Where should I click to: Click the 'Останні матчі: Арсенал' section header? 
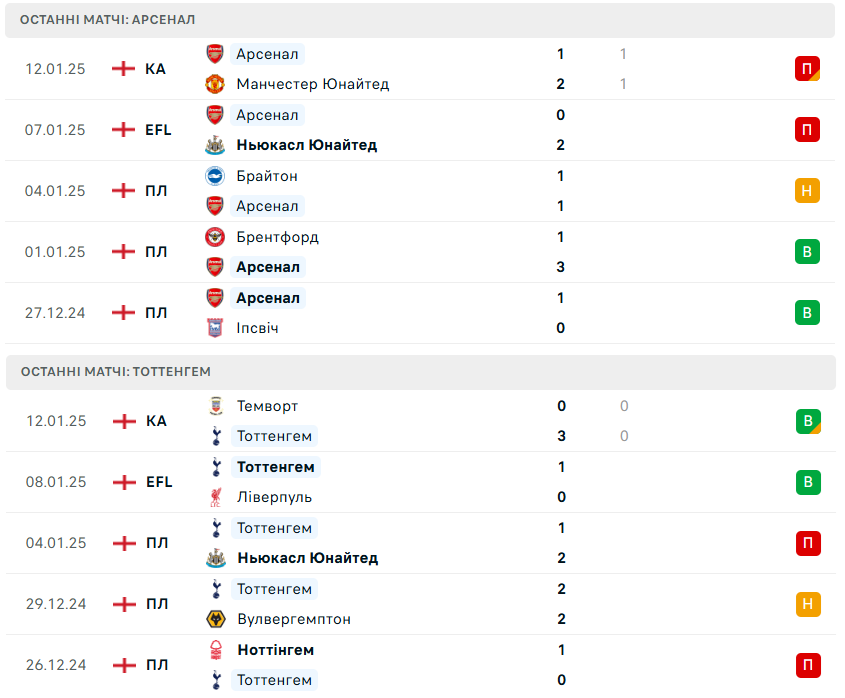tap(108, 20)
